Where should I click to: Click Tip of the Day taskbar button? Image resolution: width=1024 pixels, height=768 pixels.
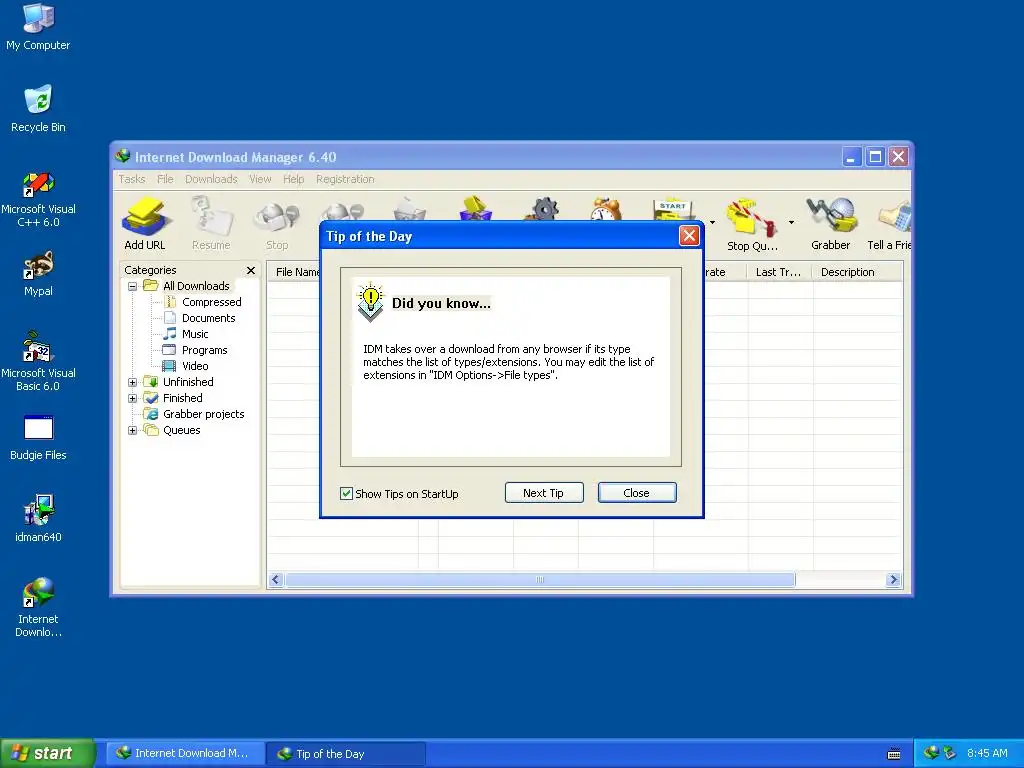click(x=347, y=754)
